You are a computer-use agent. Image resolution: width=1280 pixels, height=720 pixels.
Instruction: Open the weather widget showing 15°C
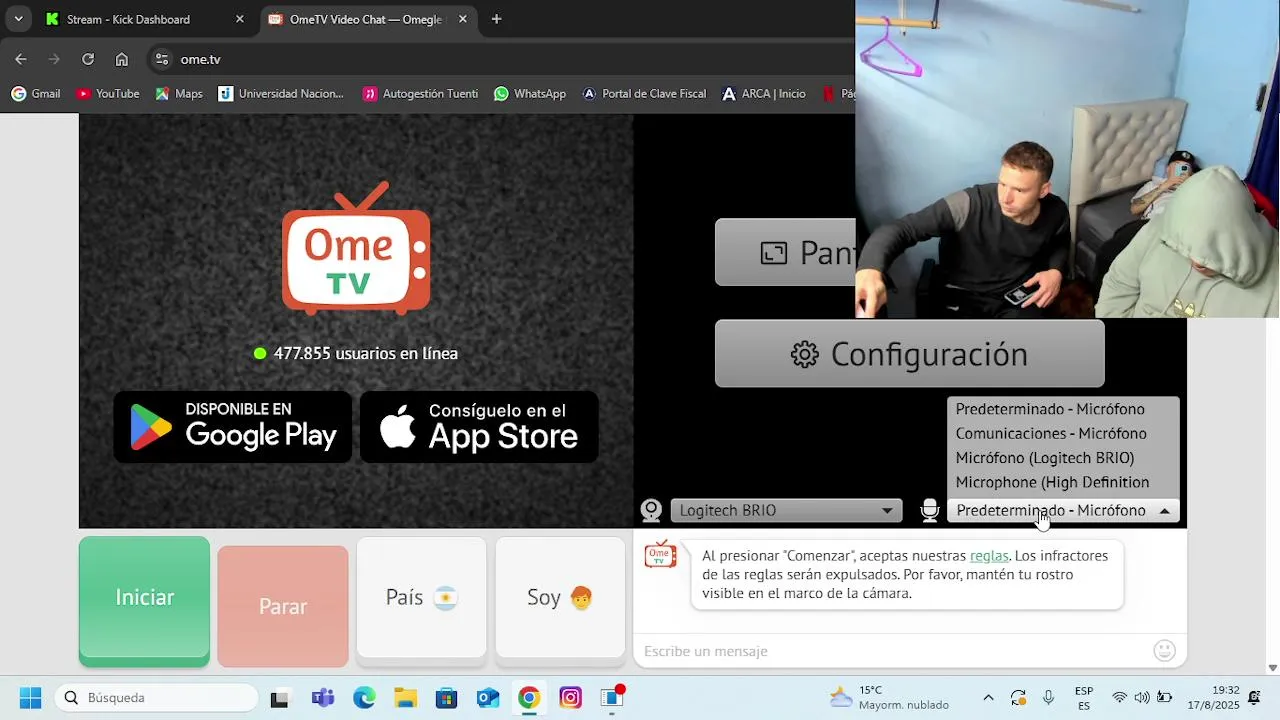pyautogui.click(x=890, y=698)
